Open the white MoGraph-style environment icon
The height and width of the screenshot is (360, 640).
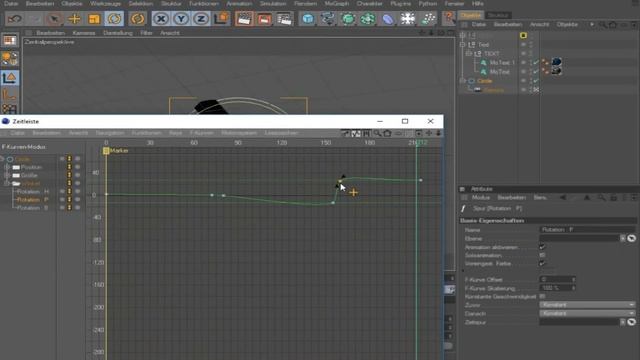click(408, 19)
